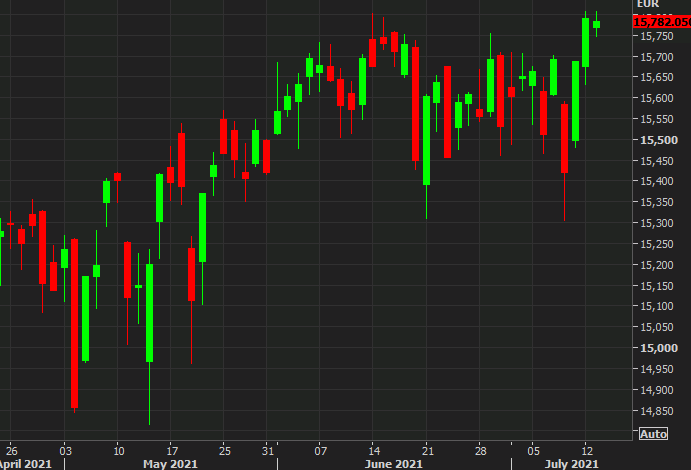The image size is (691, 470).
Task: Select the current price label 15,782.05
Action: pos(662,22)
